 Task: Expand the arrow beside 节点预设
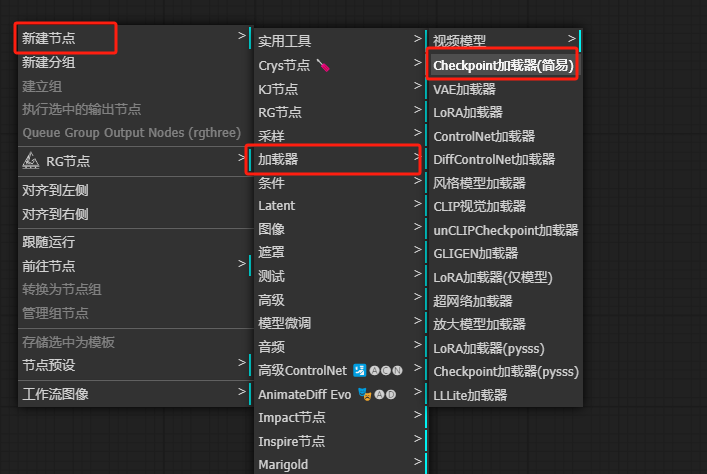[x=242, y=363]
